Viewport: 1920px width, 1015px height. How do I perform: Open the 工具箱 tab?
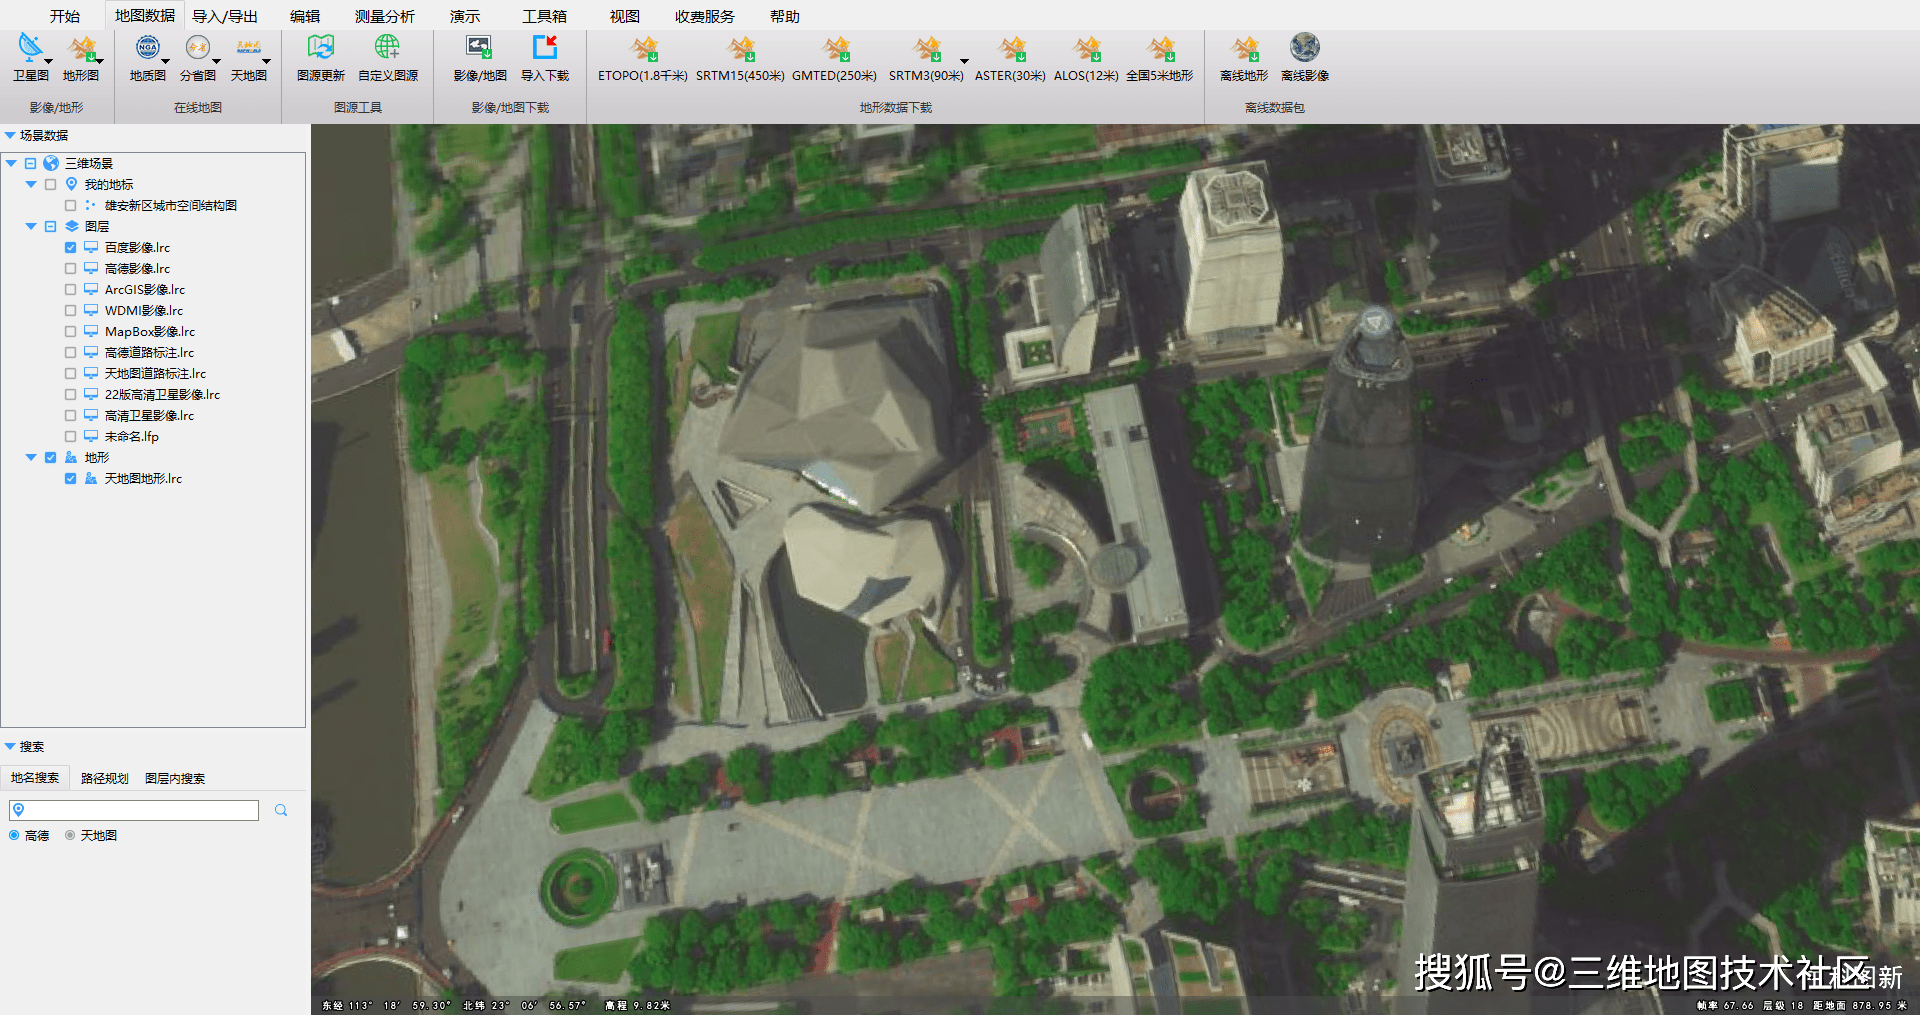pyautogui.click(x=544, y=16)
